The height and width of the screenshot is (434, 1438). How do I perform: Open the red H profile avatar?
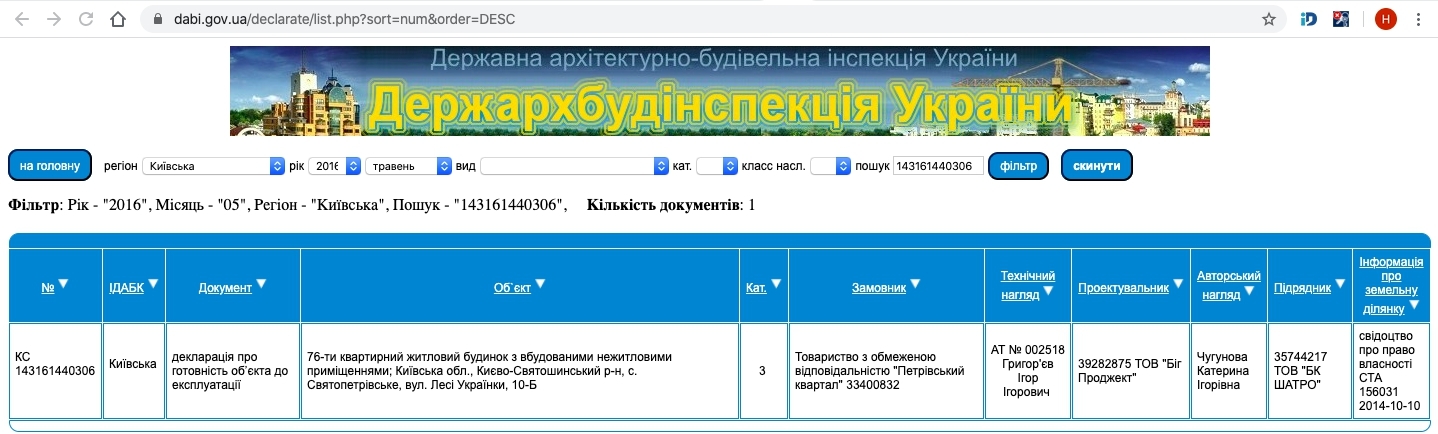[1385, 19]
